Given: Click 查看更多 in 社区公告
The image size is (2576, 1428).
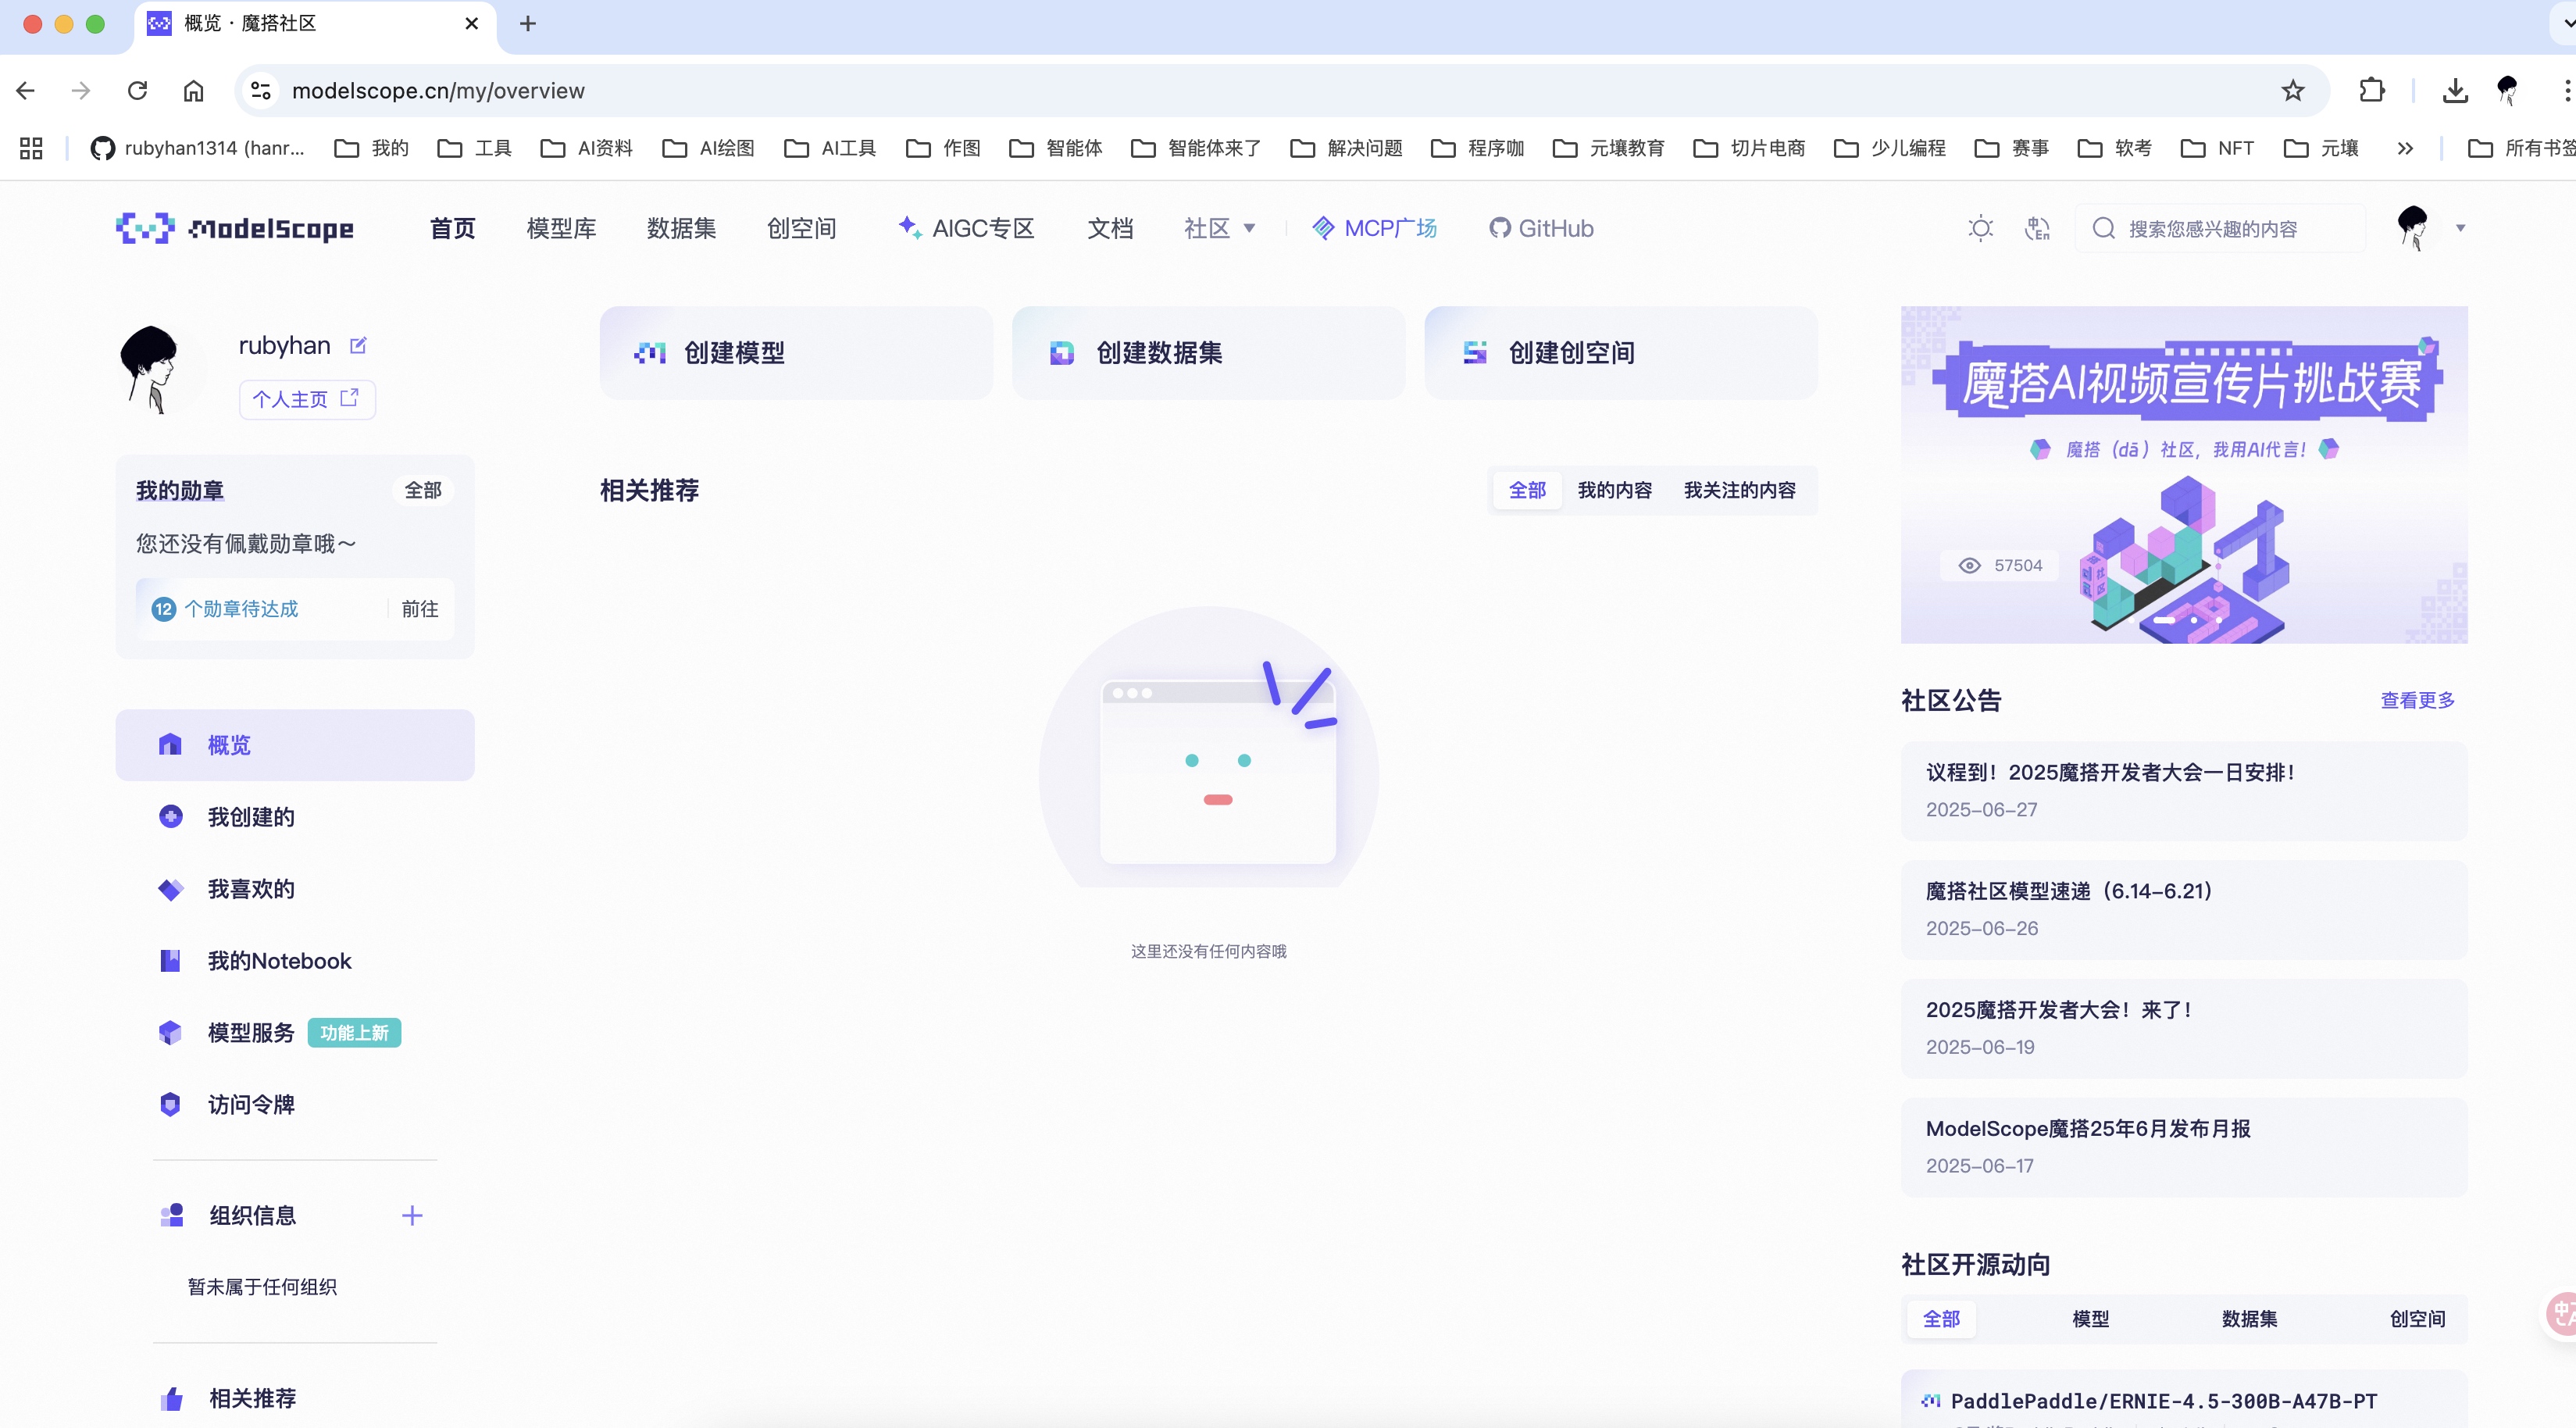Looking at the screenshot, I should [x=2417, y=700].
